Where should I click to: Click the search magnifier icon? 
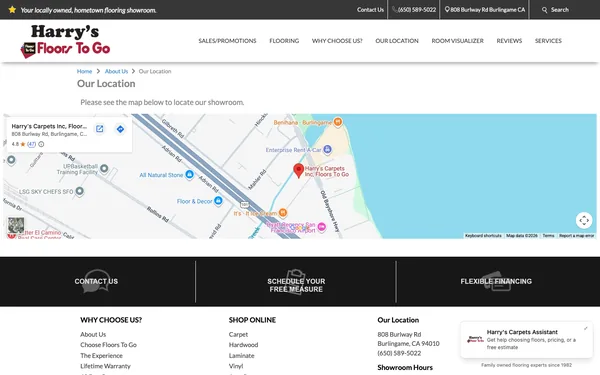545,10
